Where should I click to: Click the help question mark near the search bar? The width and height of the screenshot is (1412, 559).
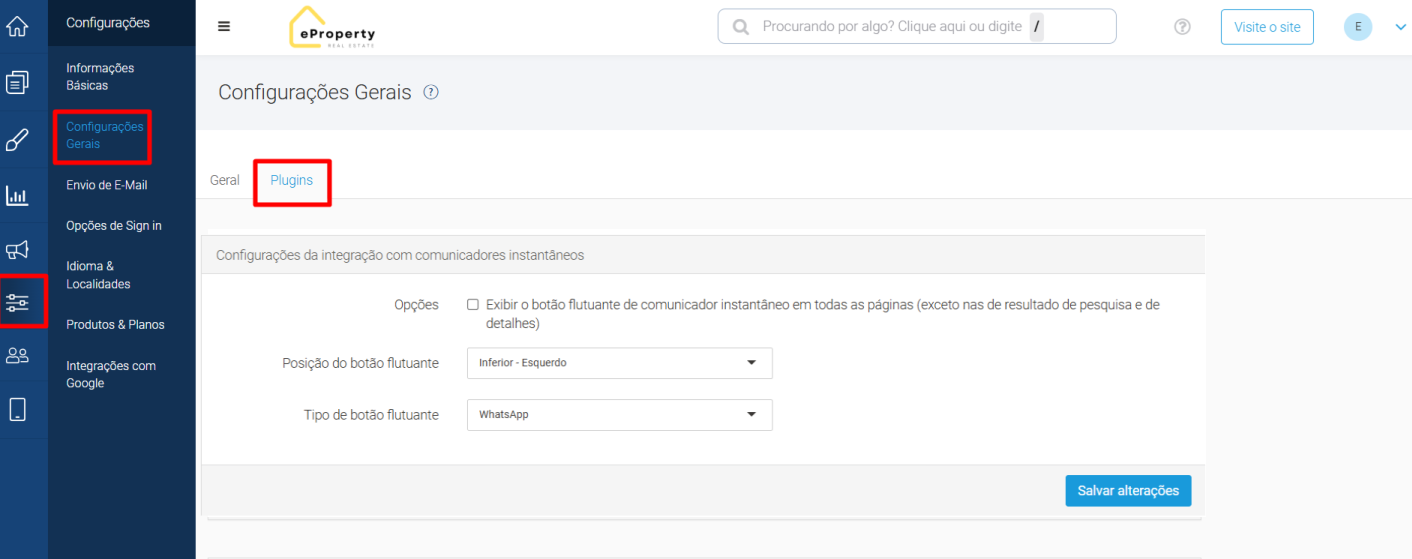pos(1182,27)
